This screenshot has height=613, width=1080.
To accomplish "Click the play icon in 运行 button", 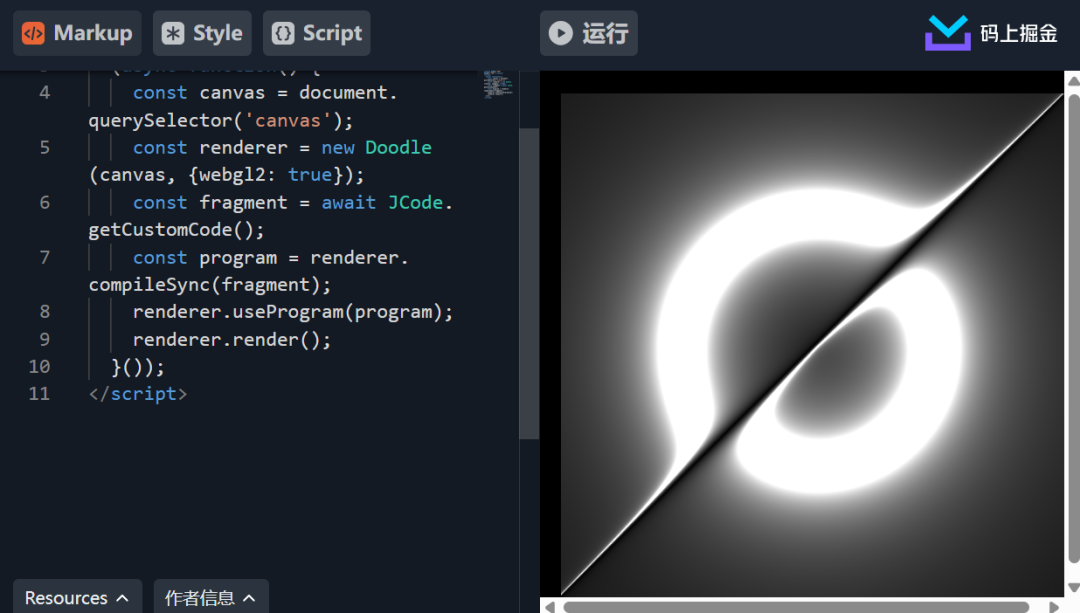I will pyautogui.click(x=561, y=33).
